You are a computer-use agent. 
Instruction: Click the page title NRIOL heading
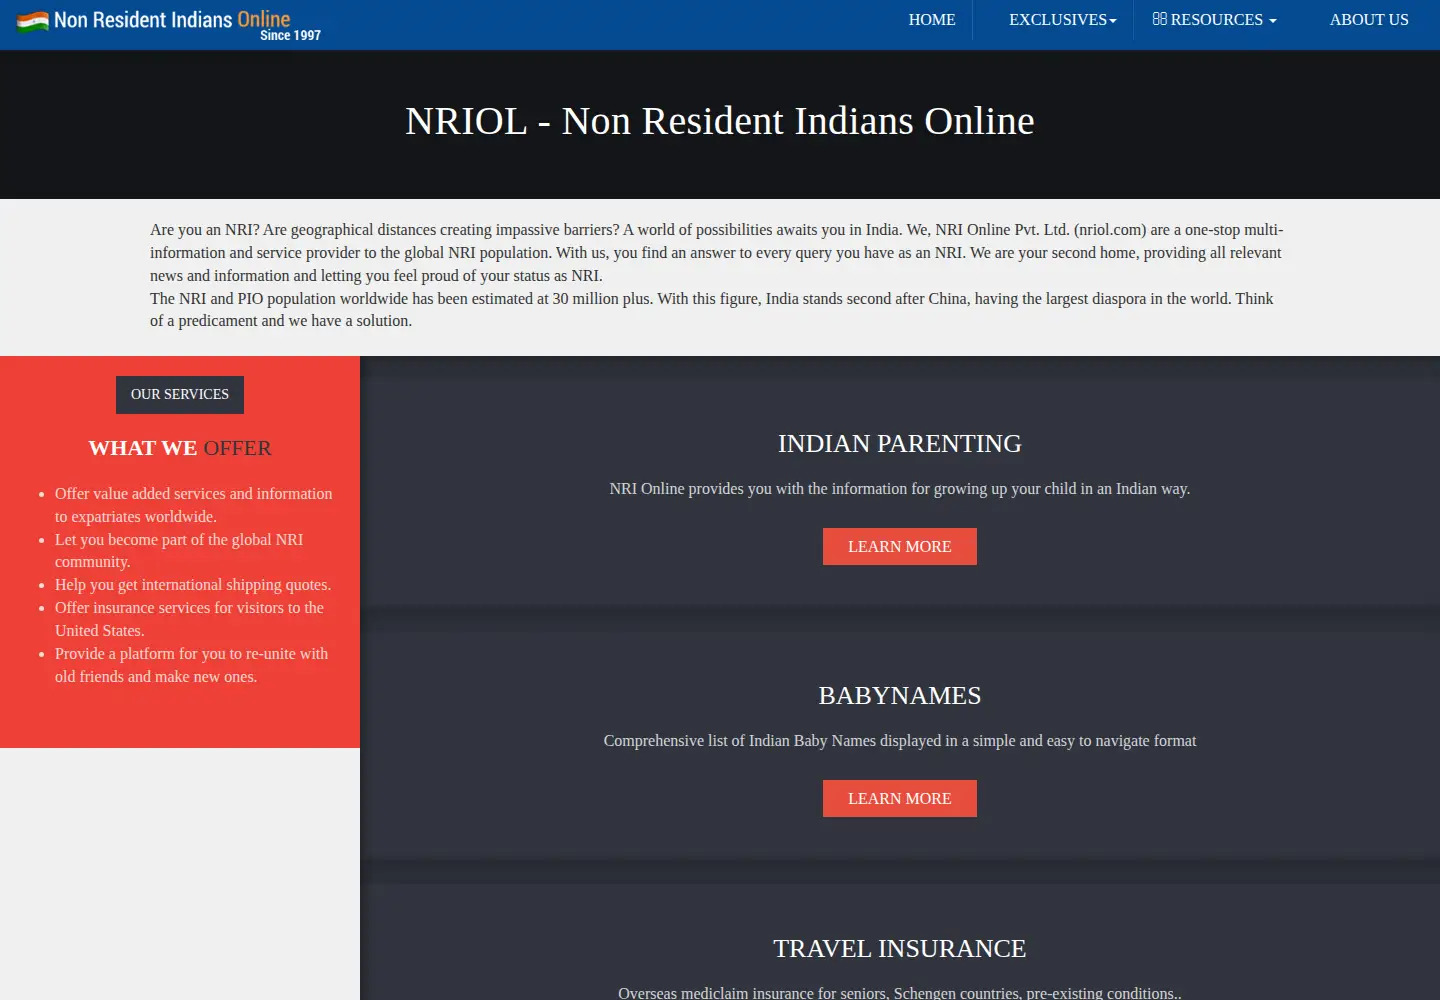(720, 121)
